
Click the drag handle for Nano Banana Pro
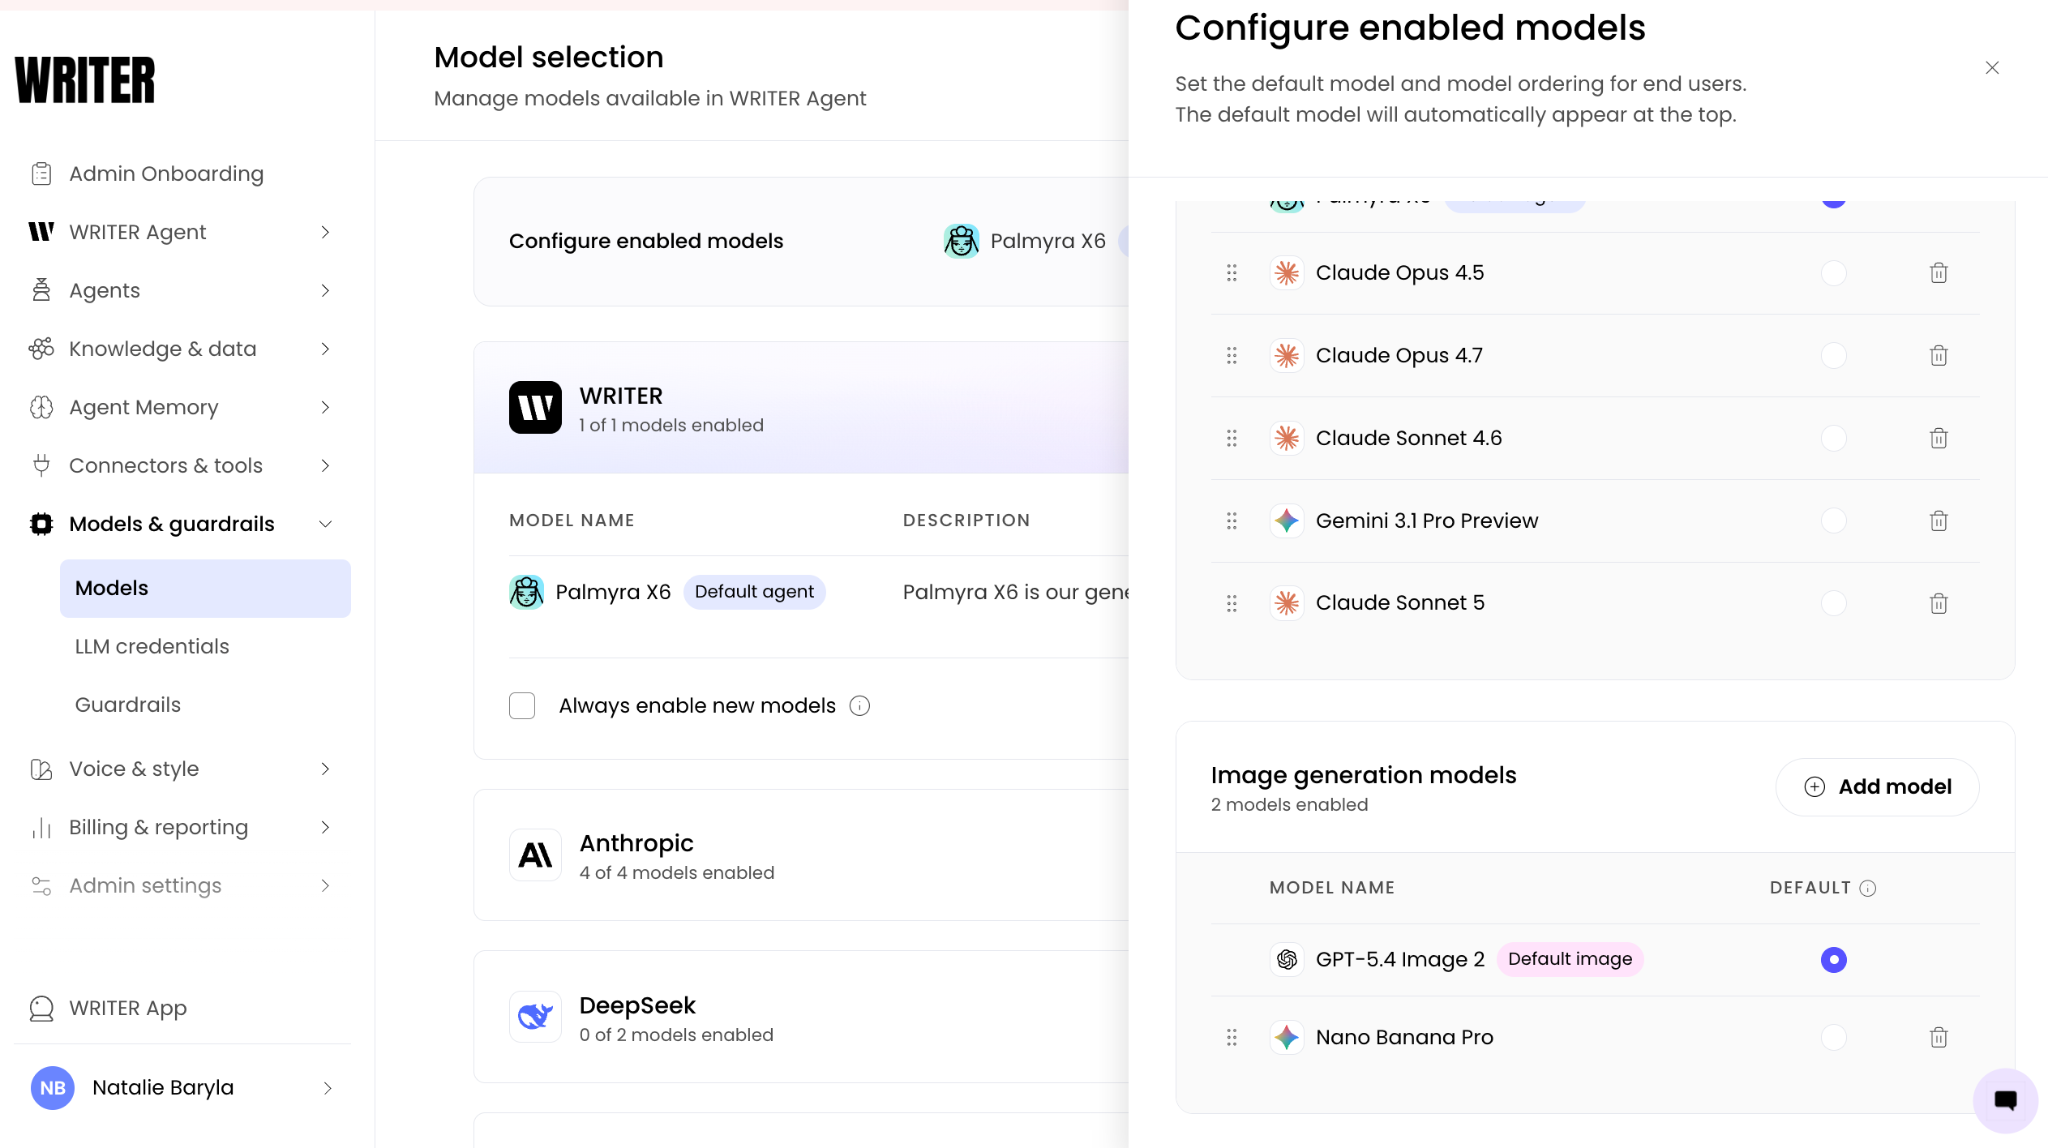pyautogui.click(x=1232, y=1037)
